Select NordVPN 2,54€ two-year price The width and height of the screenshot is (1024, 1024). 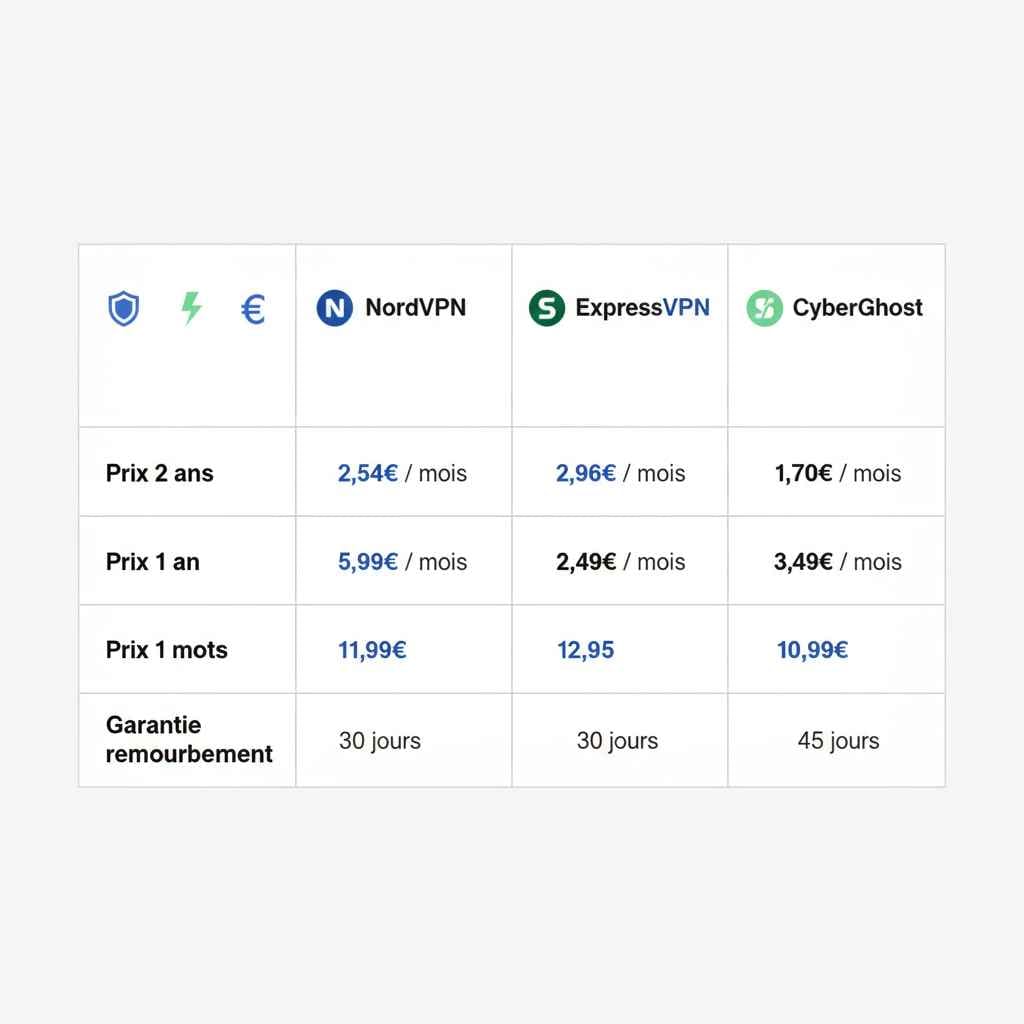coord(368,473)
